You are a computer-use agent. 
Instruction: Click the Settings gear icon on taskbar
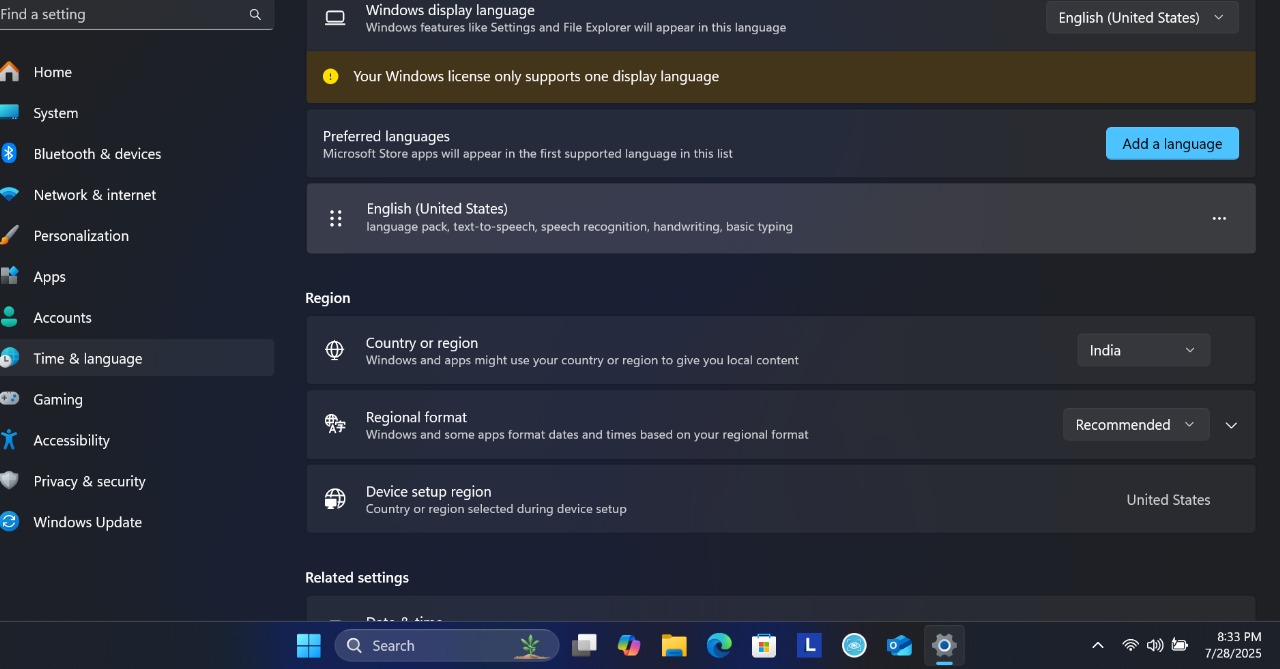(x=944, y=645)
